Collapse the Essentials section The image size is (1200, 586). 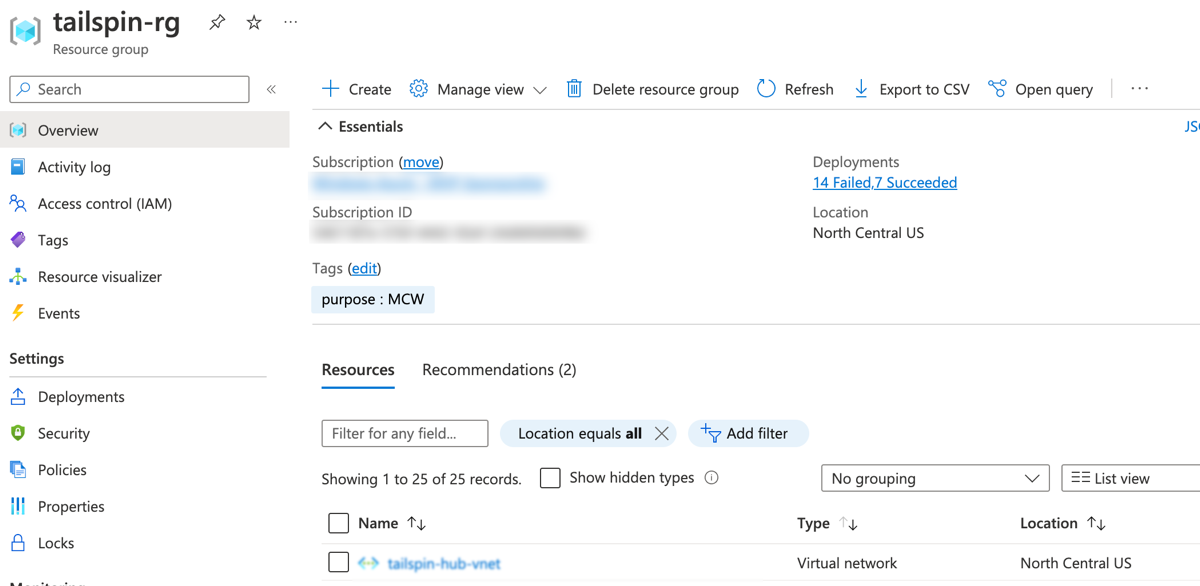coord(325,126)
